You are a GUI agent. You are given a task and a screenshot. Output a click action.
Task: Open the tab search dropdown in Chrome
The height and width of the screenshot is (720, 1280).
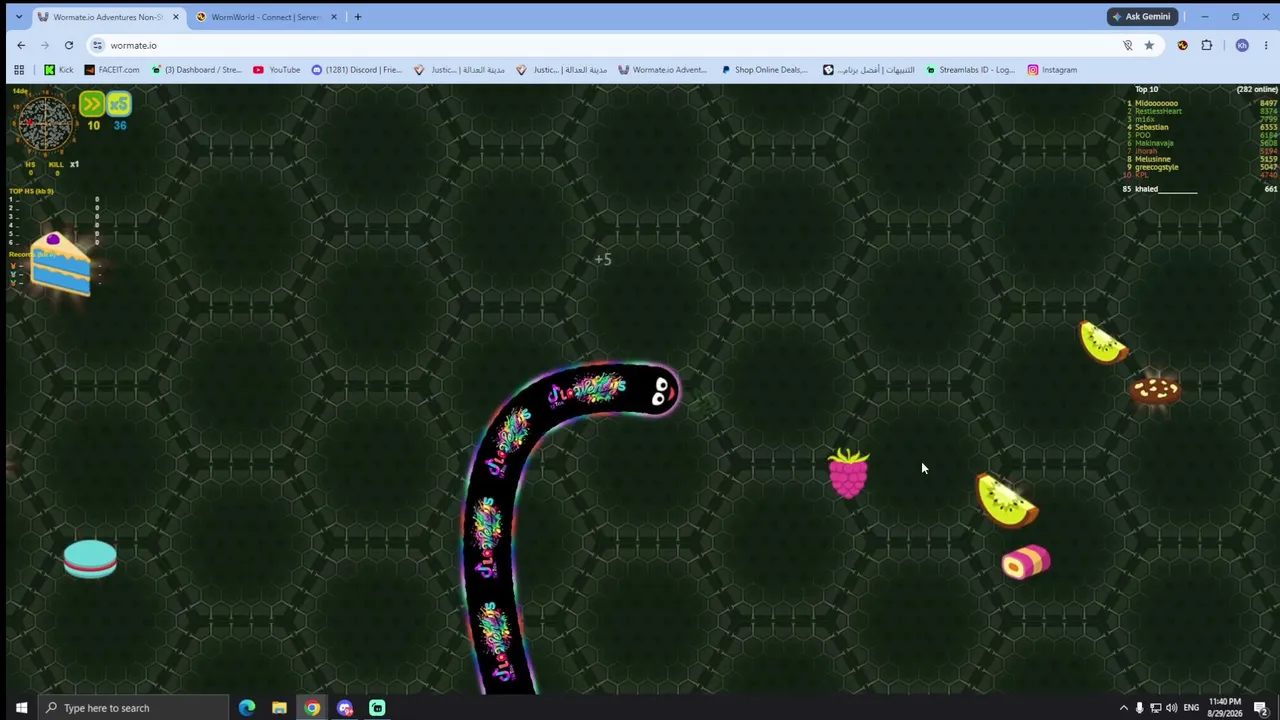pos(18,17)
